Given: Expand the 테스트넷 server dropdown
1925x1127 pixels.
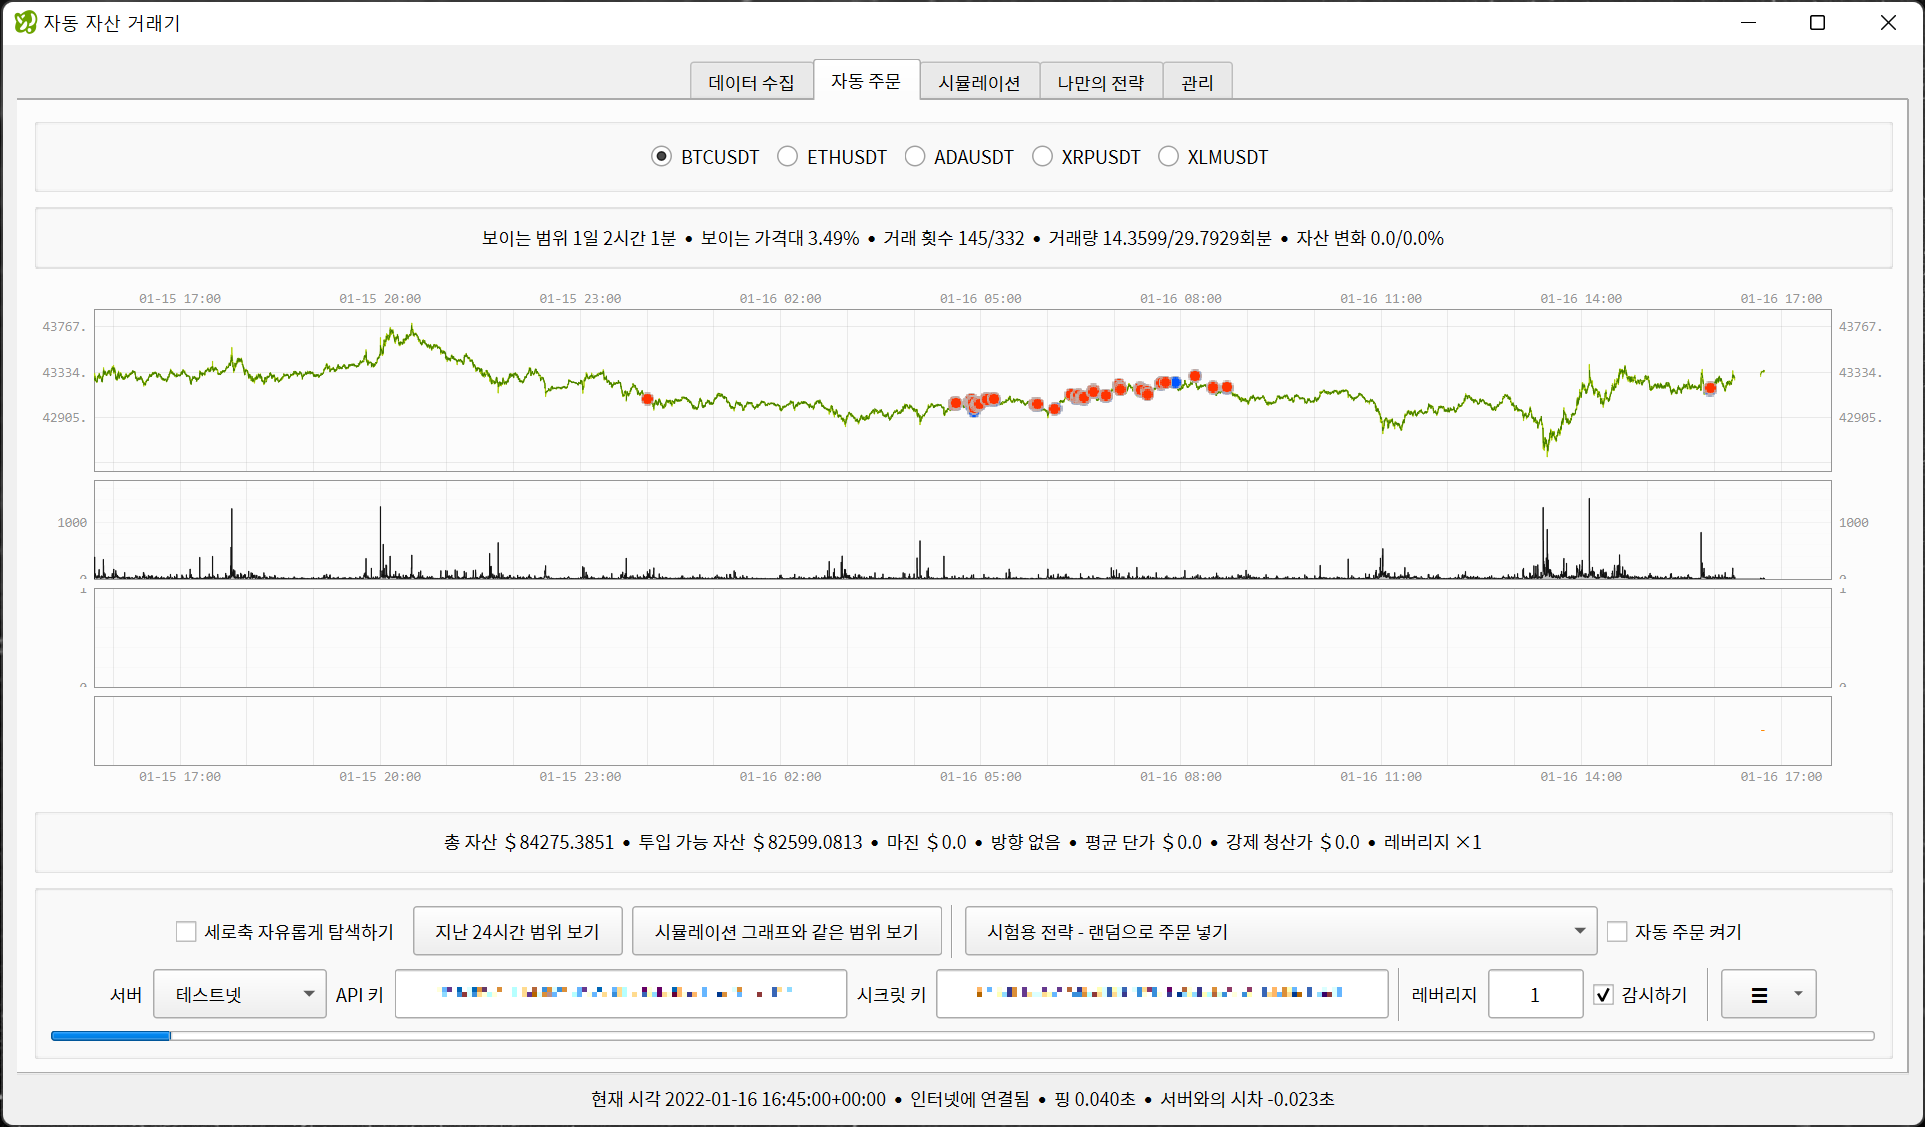Looking at the screenshot, I should pos(240,995).
